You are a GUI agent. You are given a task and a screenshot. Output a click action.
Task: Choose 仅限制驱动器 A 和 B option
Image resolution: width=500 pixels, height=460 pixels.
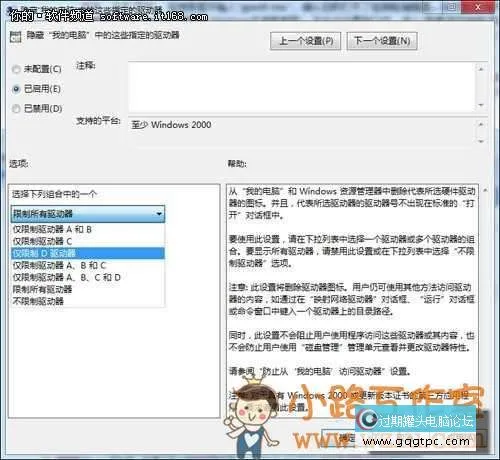point(88,229)
